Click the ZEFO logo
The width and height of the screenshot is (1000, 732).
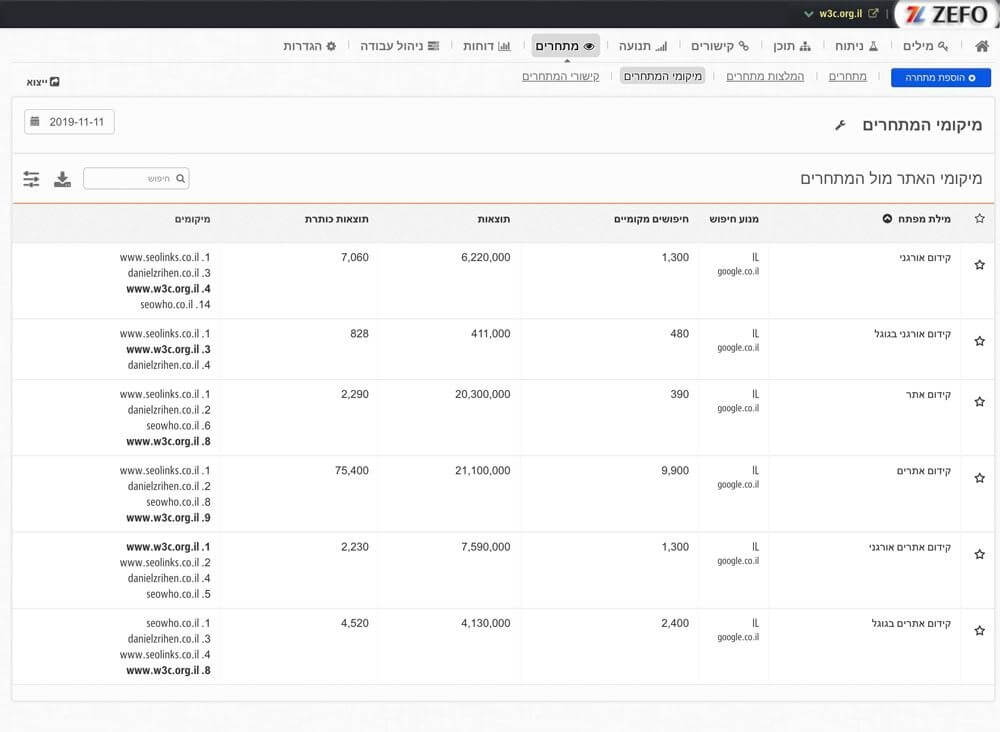[946, 14]
